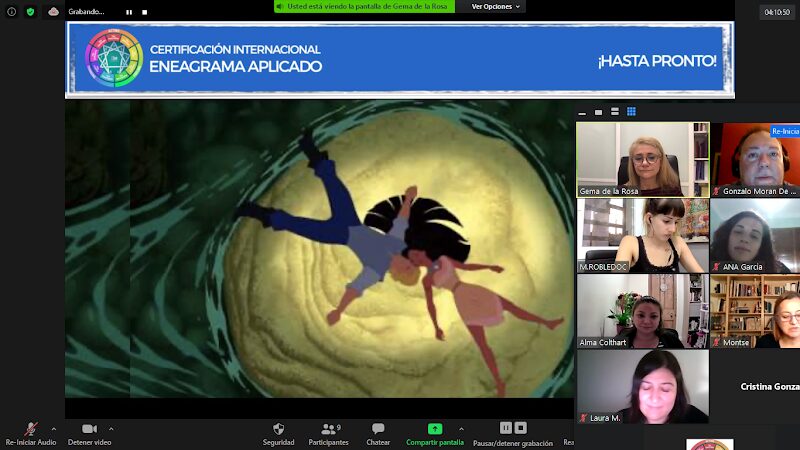The width and height of the screenshot is (800, 450).
Task: Expand share screen options arrow
Action: coord(461,429)
